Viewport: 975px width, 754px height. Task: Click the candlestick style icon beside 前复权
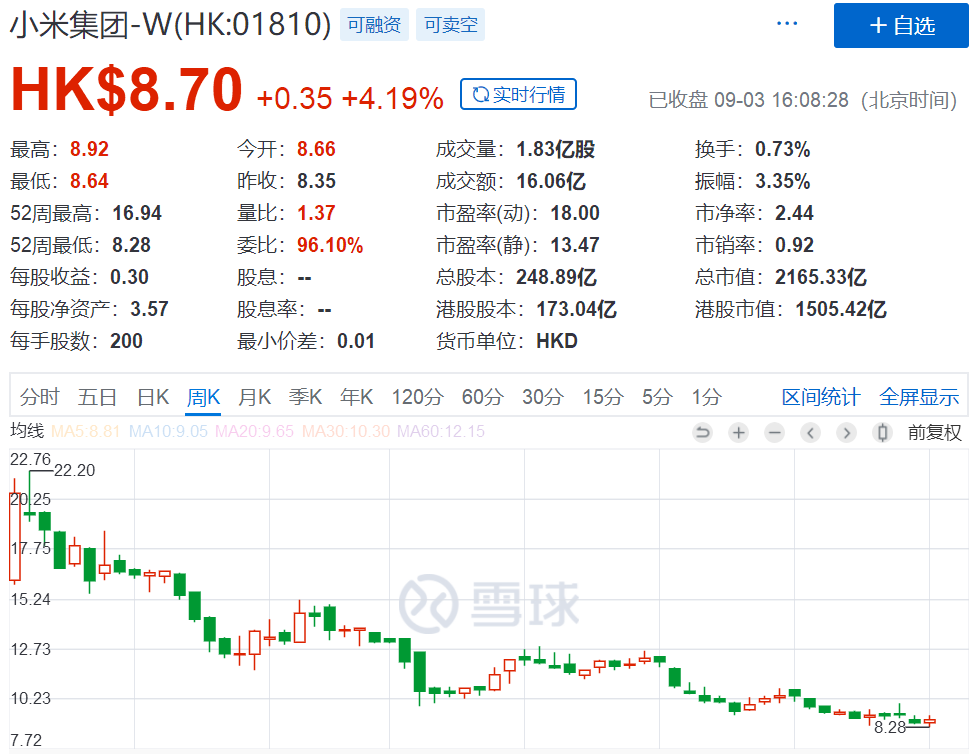pos(882,434)
